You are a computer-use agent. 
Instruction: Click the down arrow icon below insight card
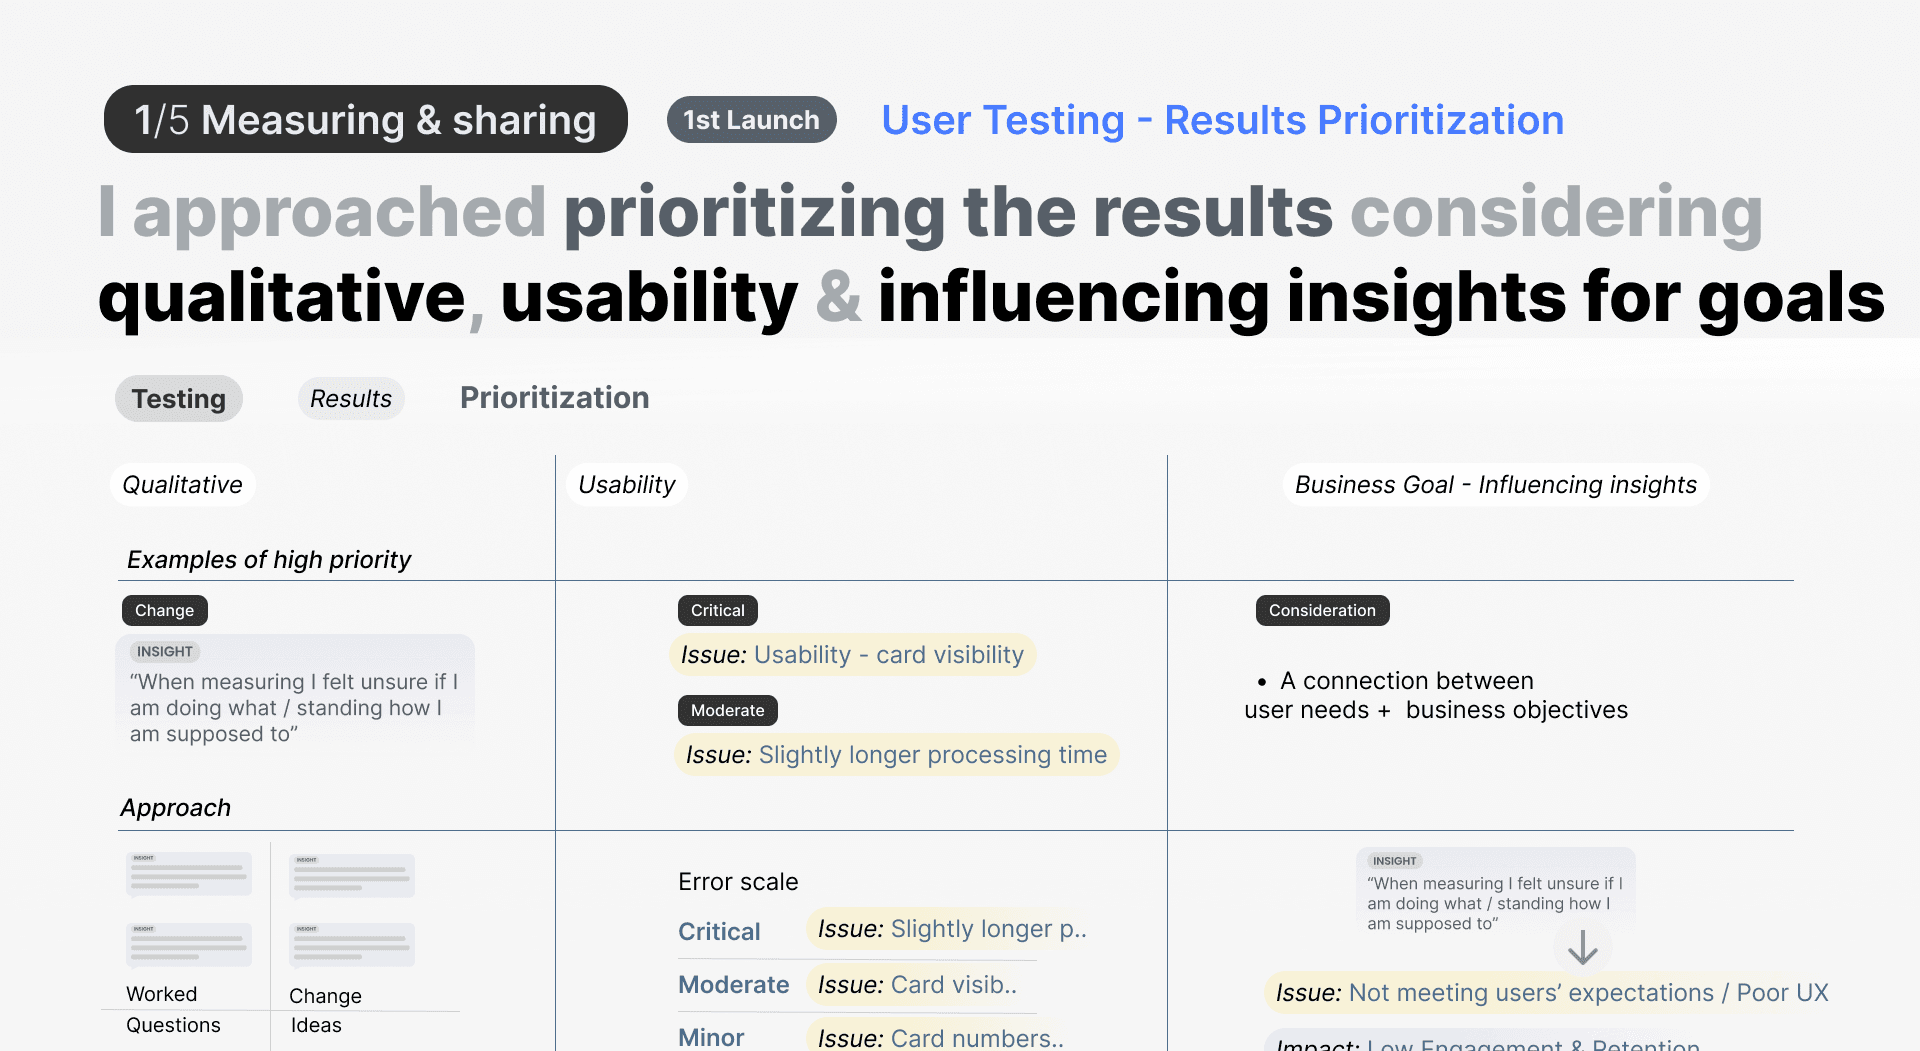1582,947
